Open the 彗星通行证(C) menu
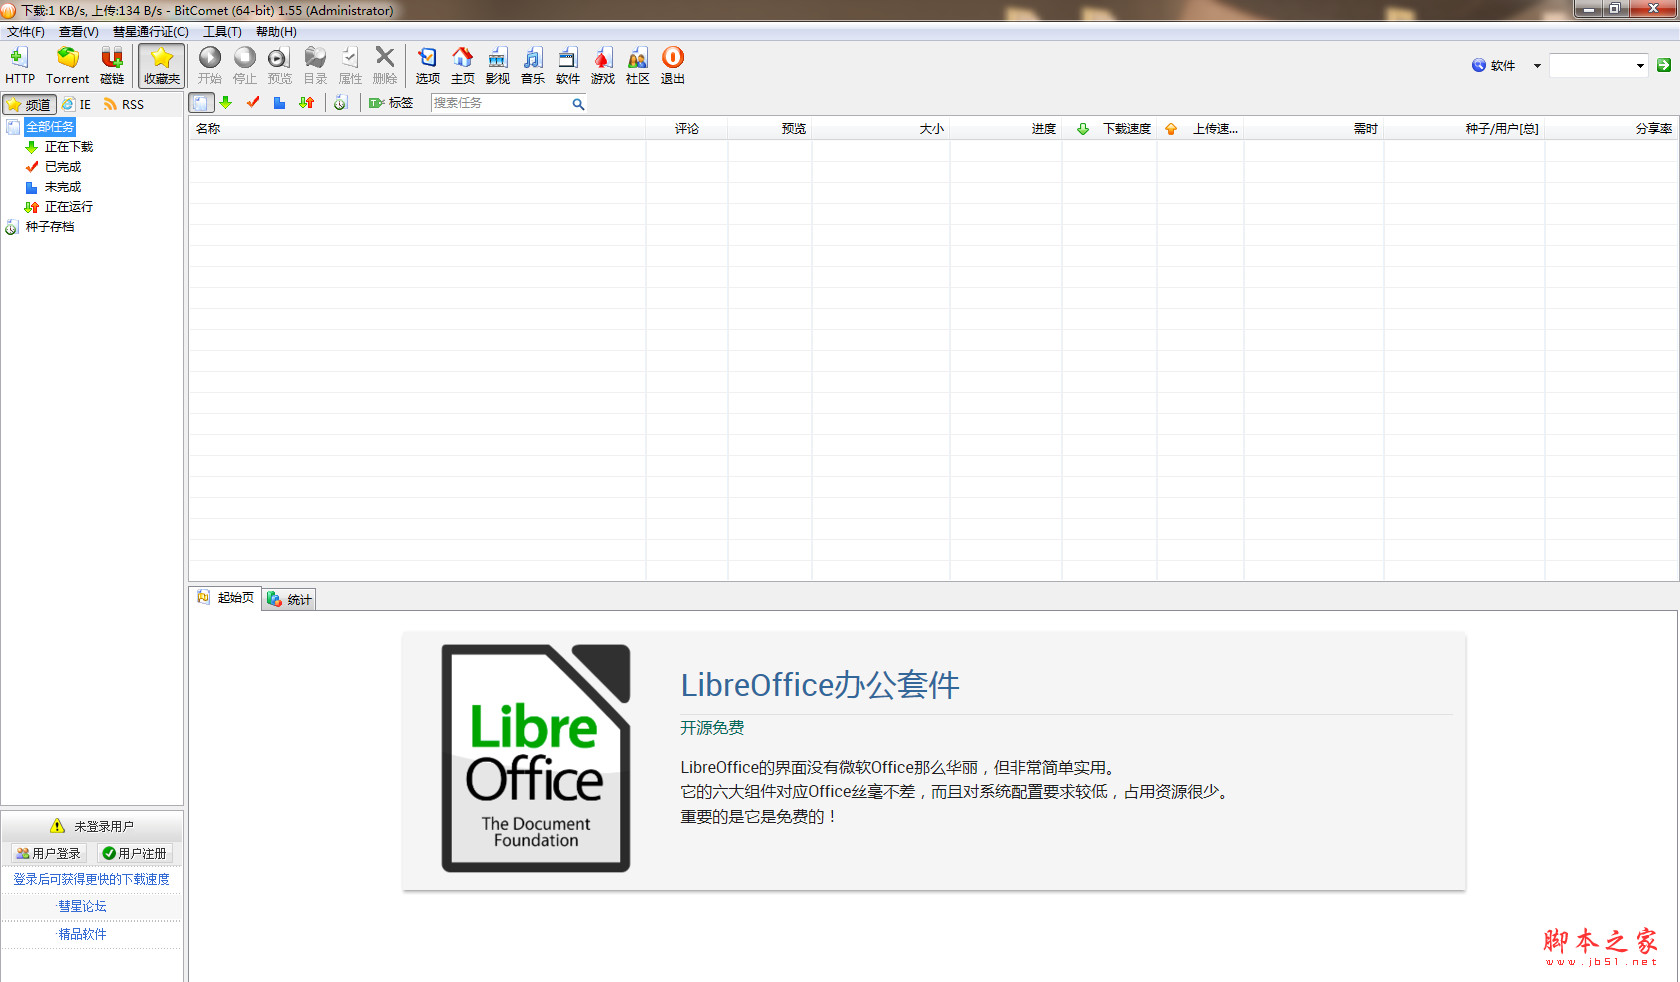Viewport: 1680px width, 982px height. [151, 32]
